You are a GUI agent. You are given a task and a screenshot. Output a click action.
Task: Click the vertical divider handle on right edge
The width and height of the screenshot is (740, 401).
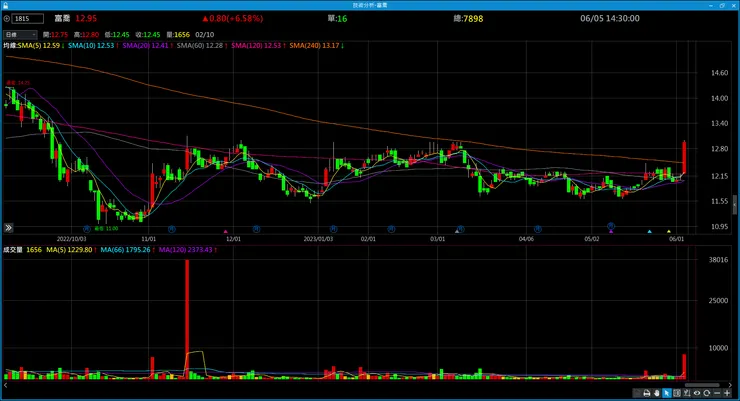click(x=734, y=205)
